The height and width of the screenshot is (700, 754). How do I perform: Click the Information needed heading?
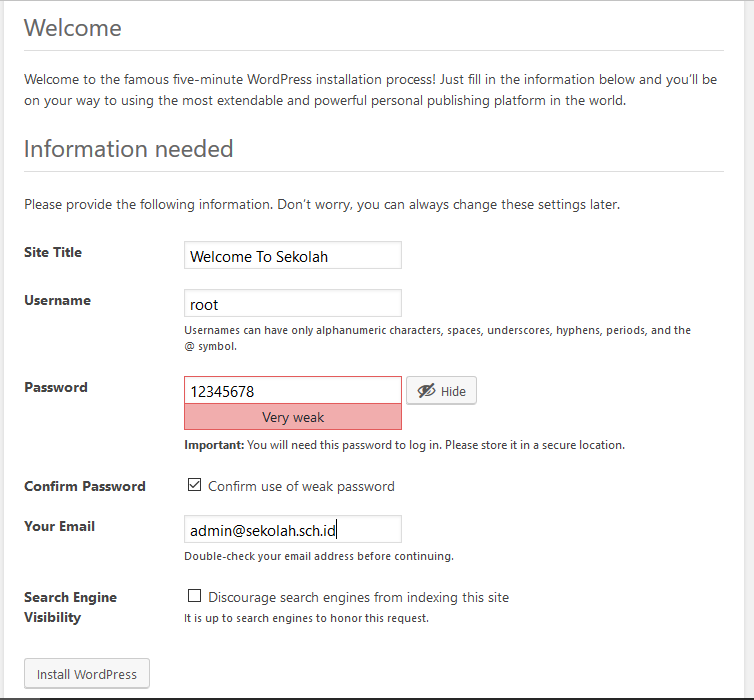pyautogui.click(x=128, y=149)
